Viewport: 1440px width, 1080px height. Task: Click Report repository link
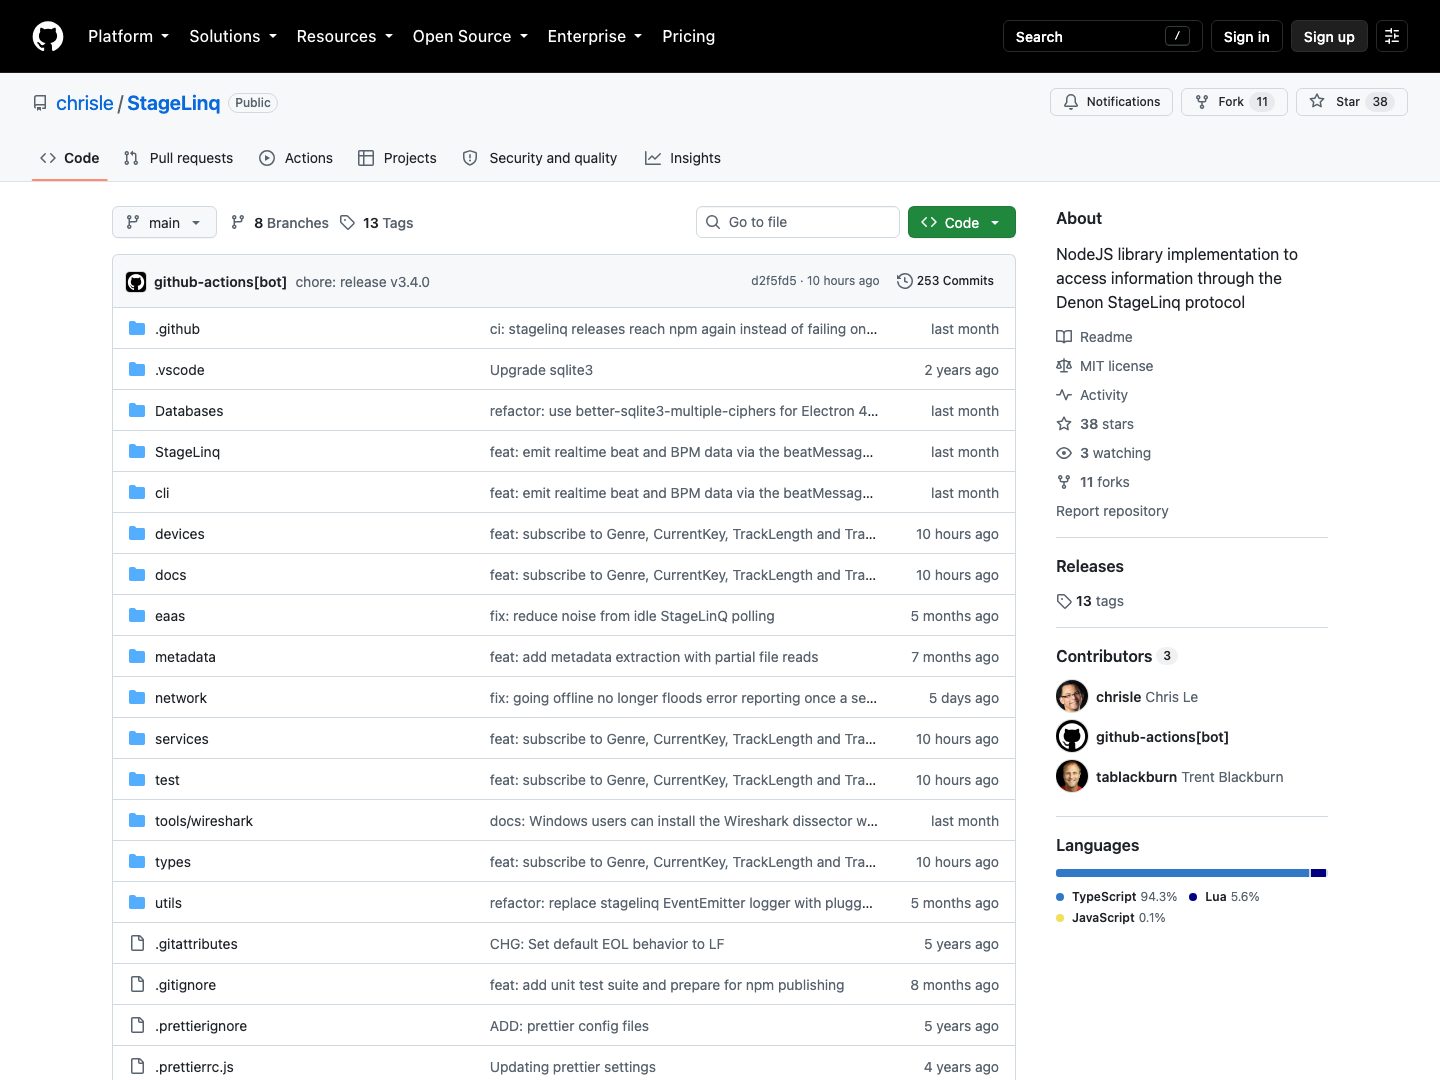(x=1112, y=511)
